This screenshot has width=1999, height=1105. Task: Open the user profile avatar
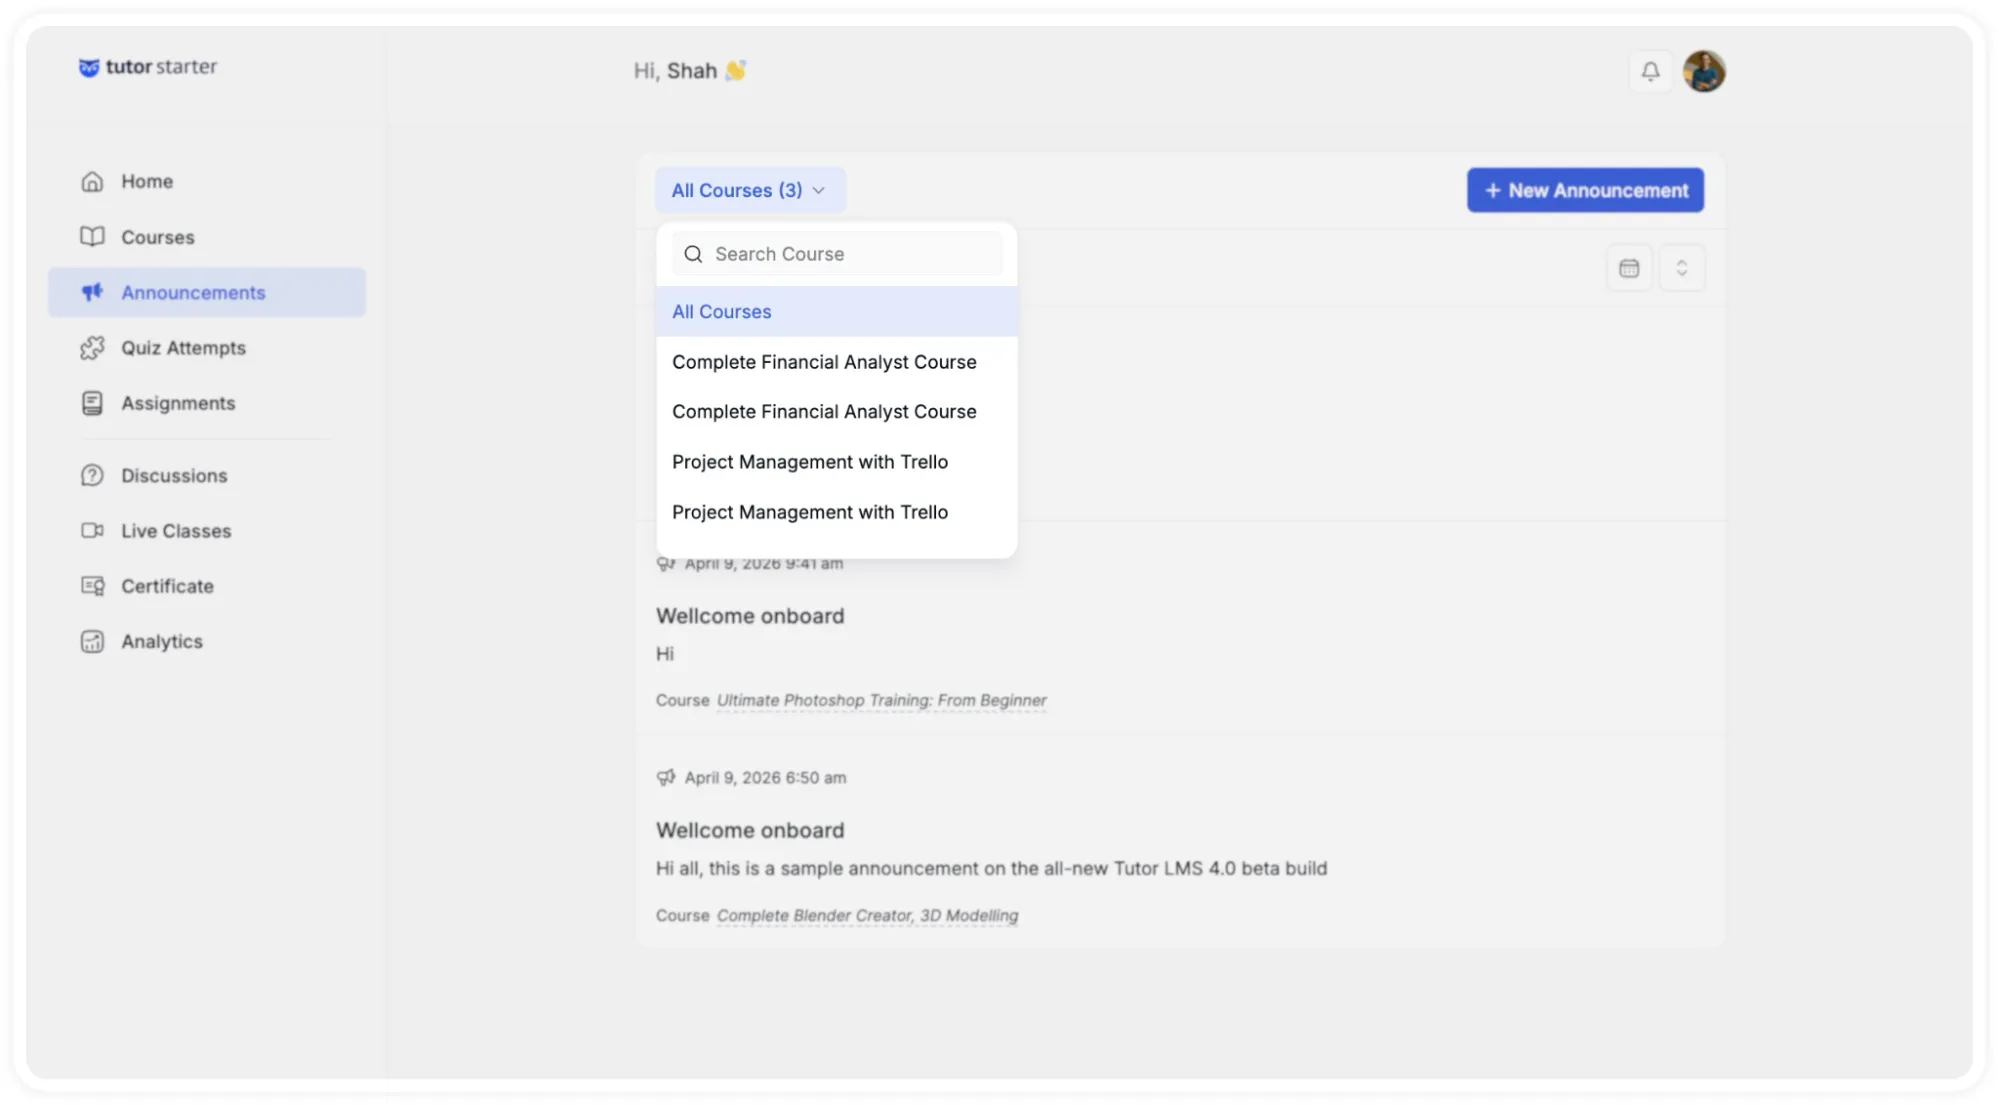[1704, 71]
